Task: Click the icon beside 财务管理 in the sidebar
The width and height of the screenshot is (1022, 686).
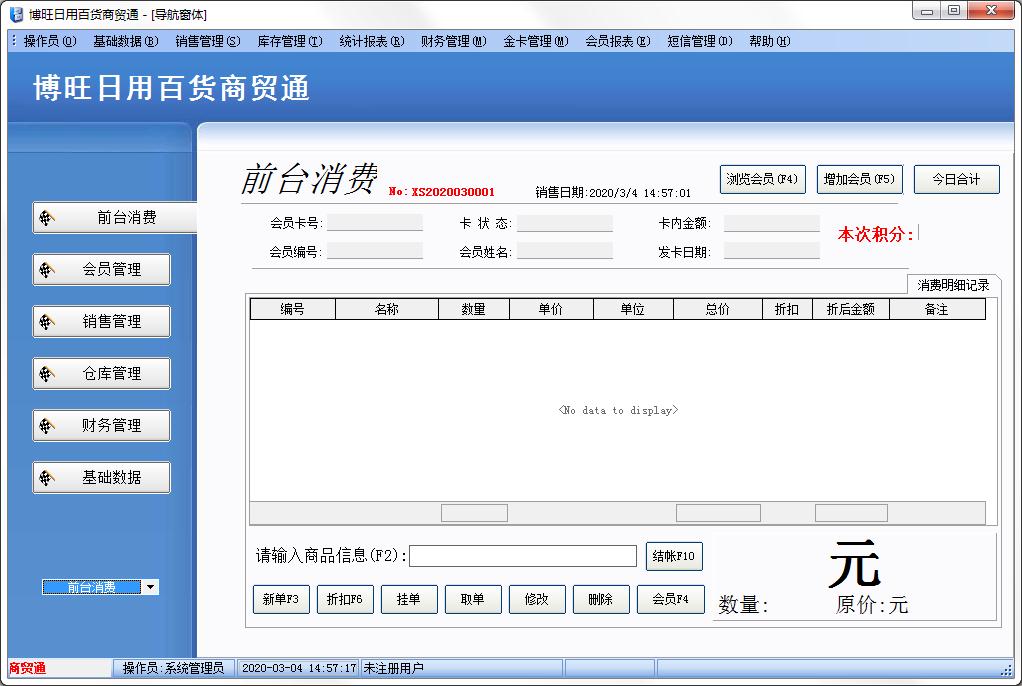Action: pyautogui.click(x=46, y=426)
